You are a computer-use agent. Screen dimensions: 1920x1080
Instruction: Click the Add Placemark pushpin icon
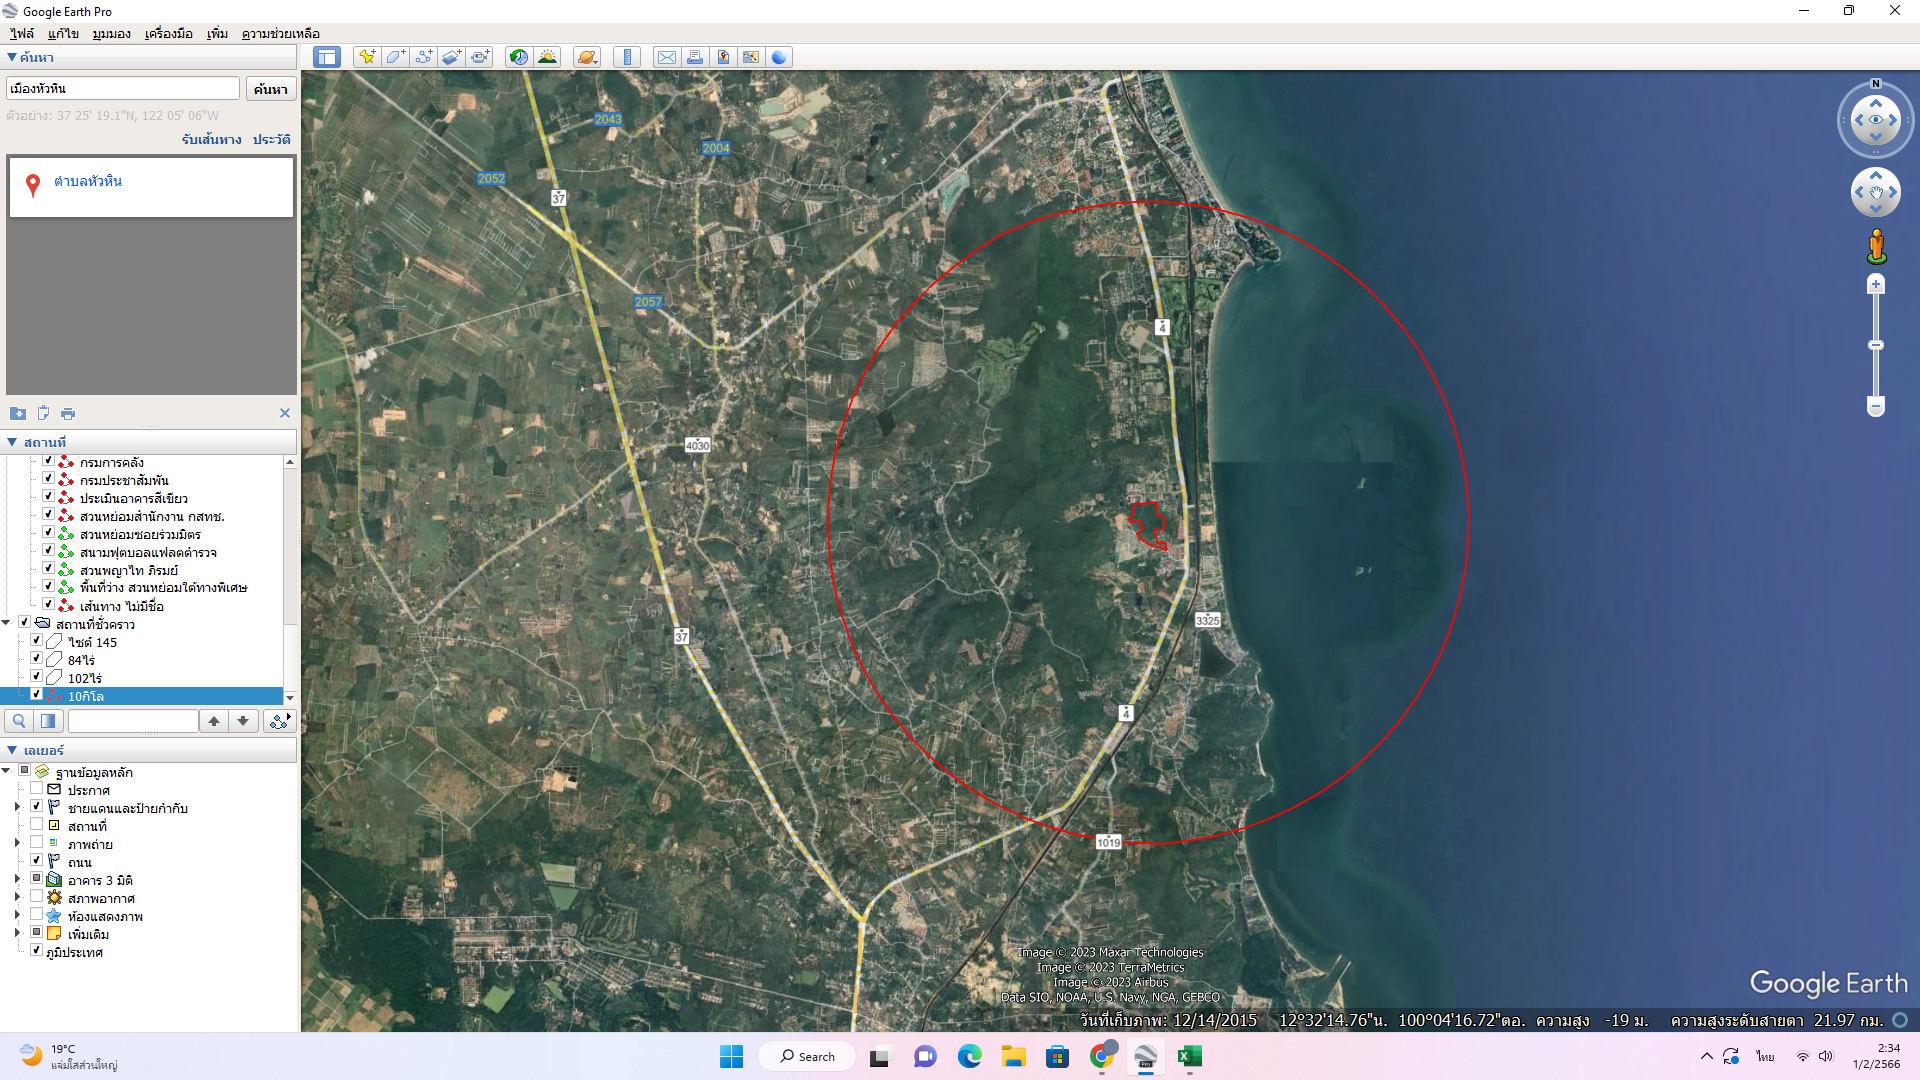coord(367,57)
